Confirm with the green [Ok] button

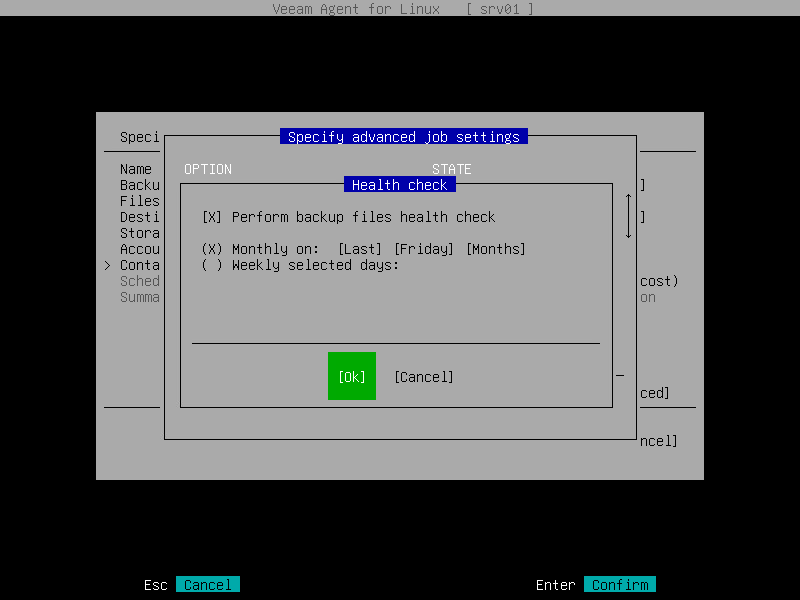pos(352,377)
